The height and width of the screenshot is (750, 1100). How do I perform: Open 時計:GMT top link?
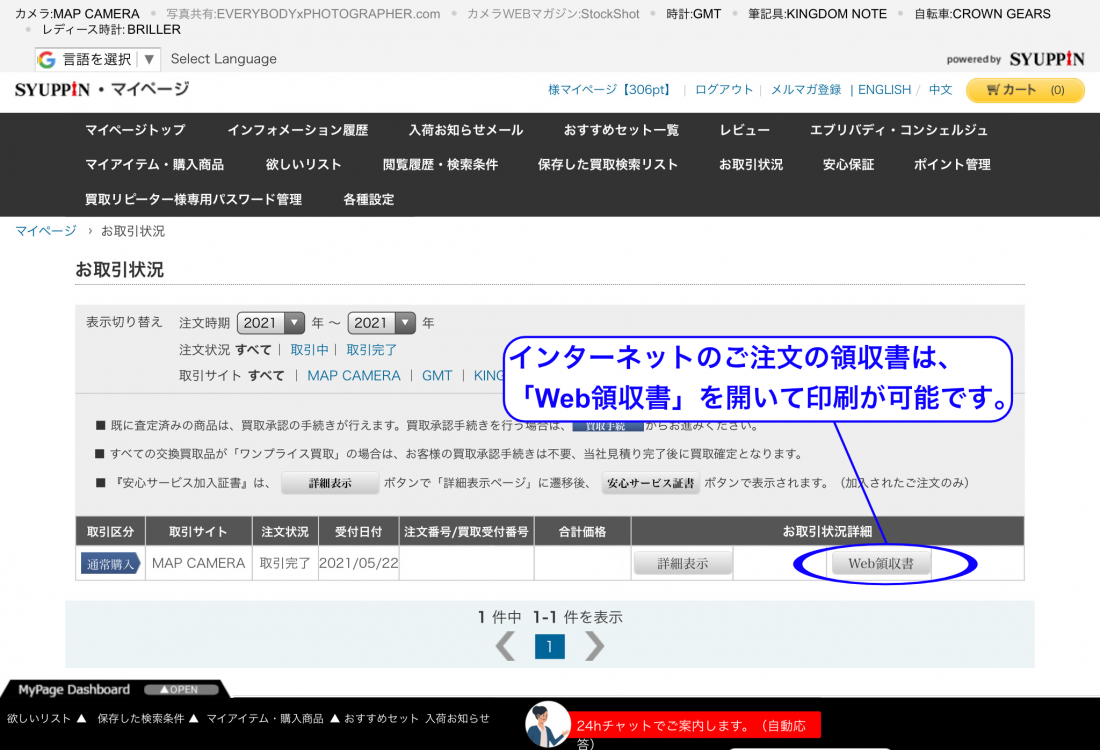(694, 14)
